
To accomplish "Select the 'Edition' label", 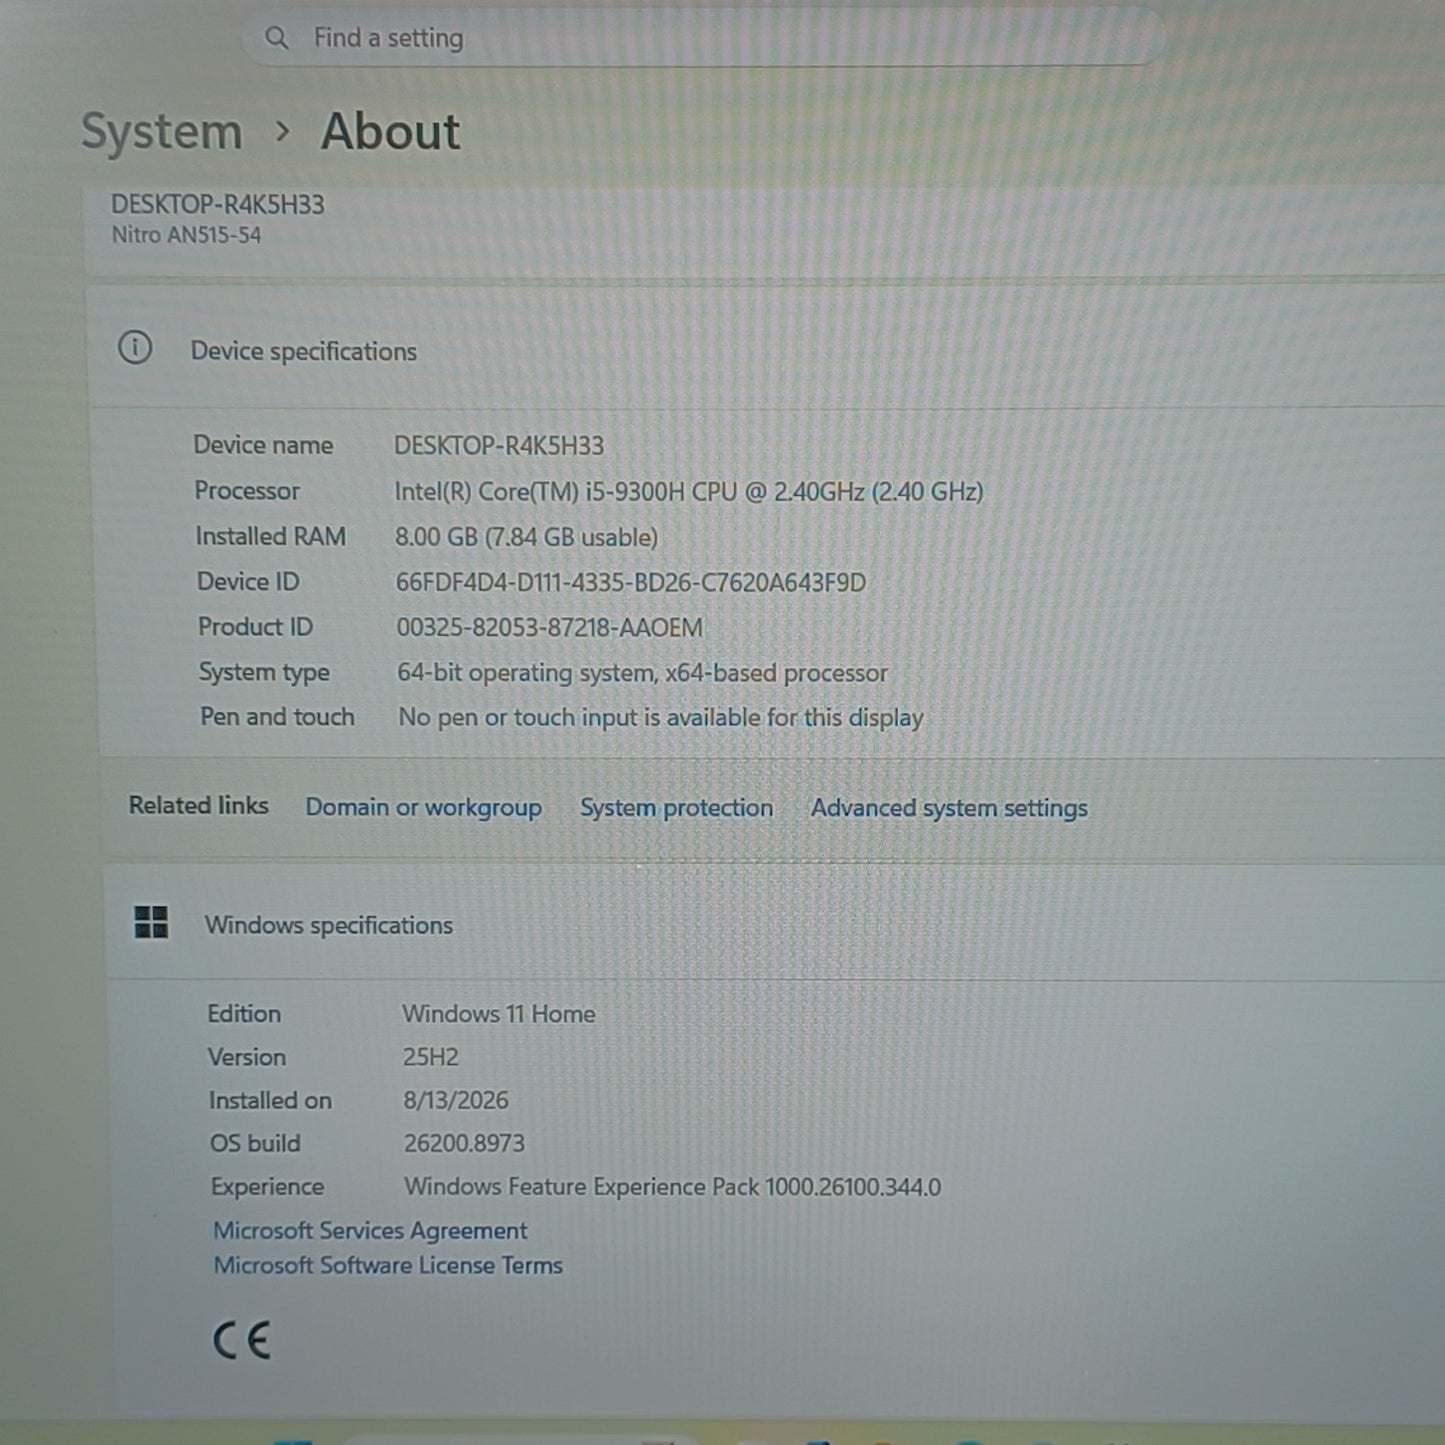I will (x=244, y=1013).
